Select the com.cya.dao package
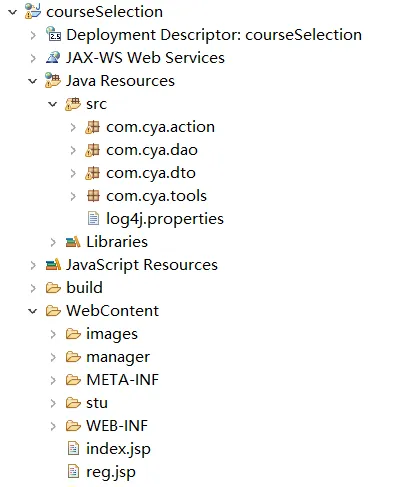The width and height of the screenshot is (420, 487). (x=152, y=150)
